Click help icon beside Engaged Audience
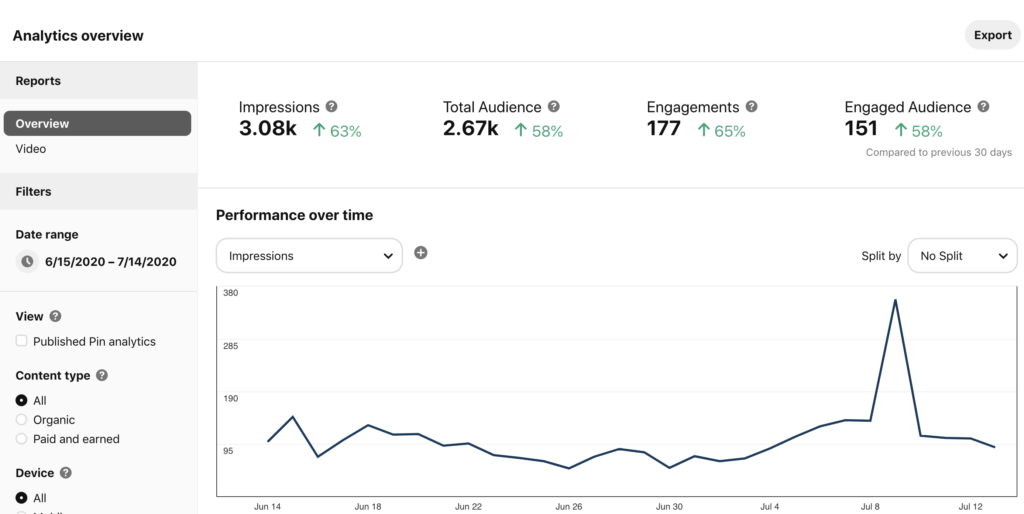The image size is (1024, 514). pyautogui.click(x=984, y=107)
